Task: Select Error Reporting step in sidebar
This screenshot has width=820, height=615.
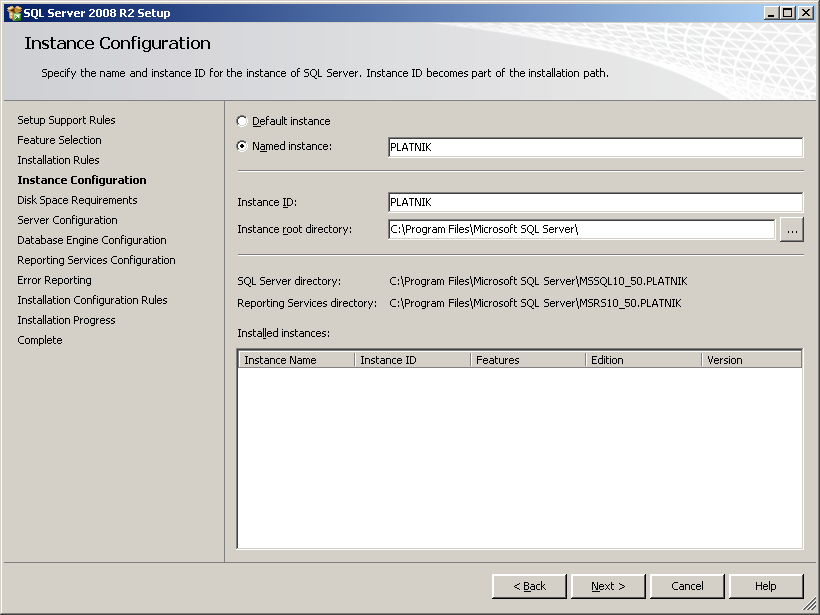Action: point(54,280)
